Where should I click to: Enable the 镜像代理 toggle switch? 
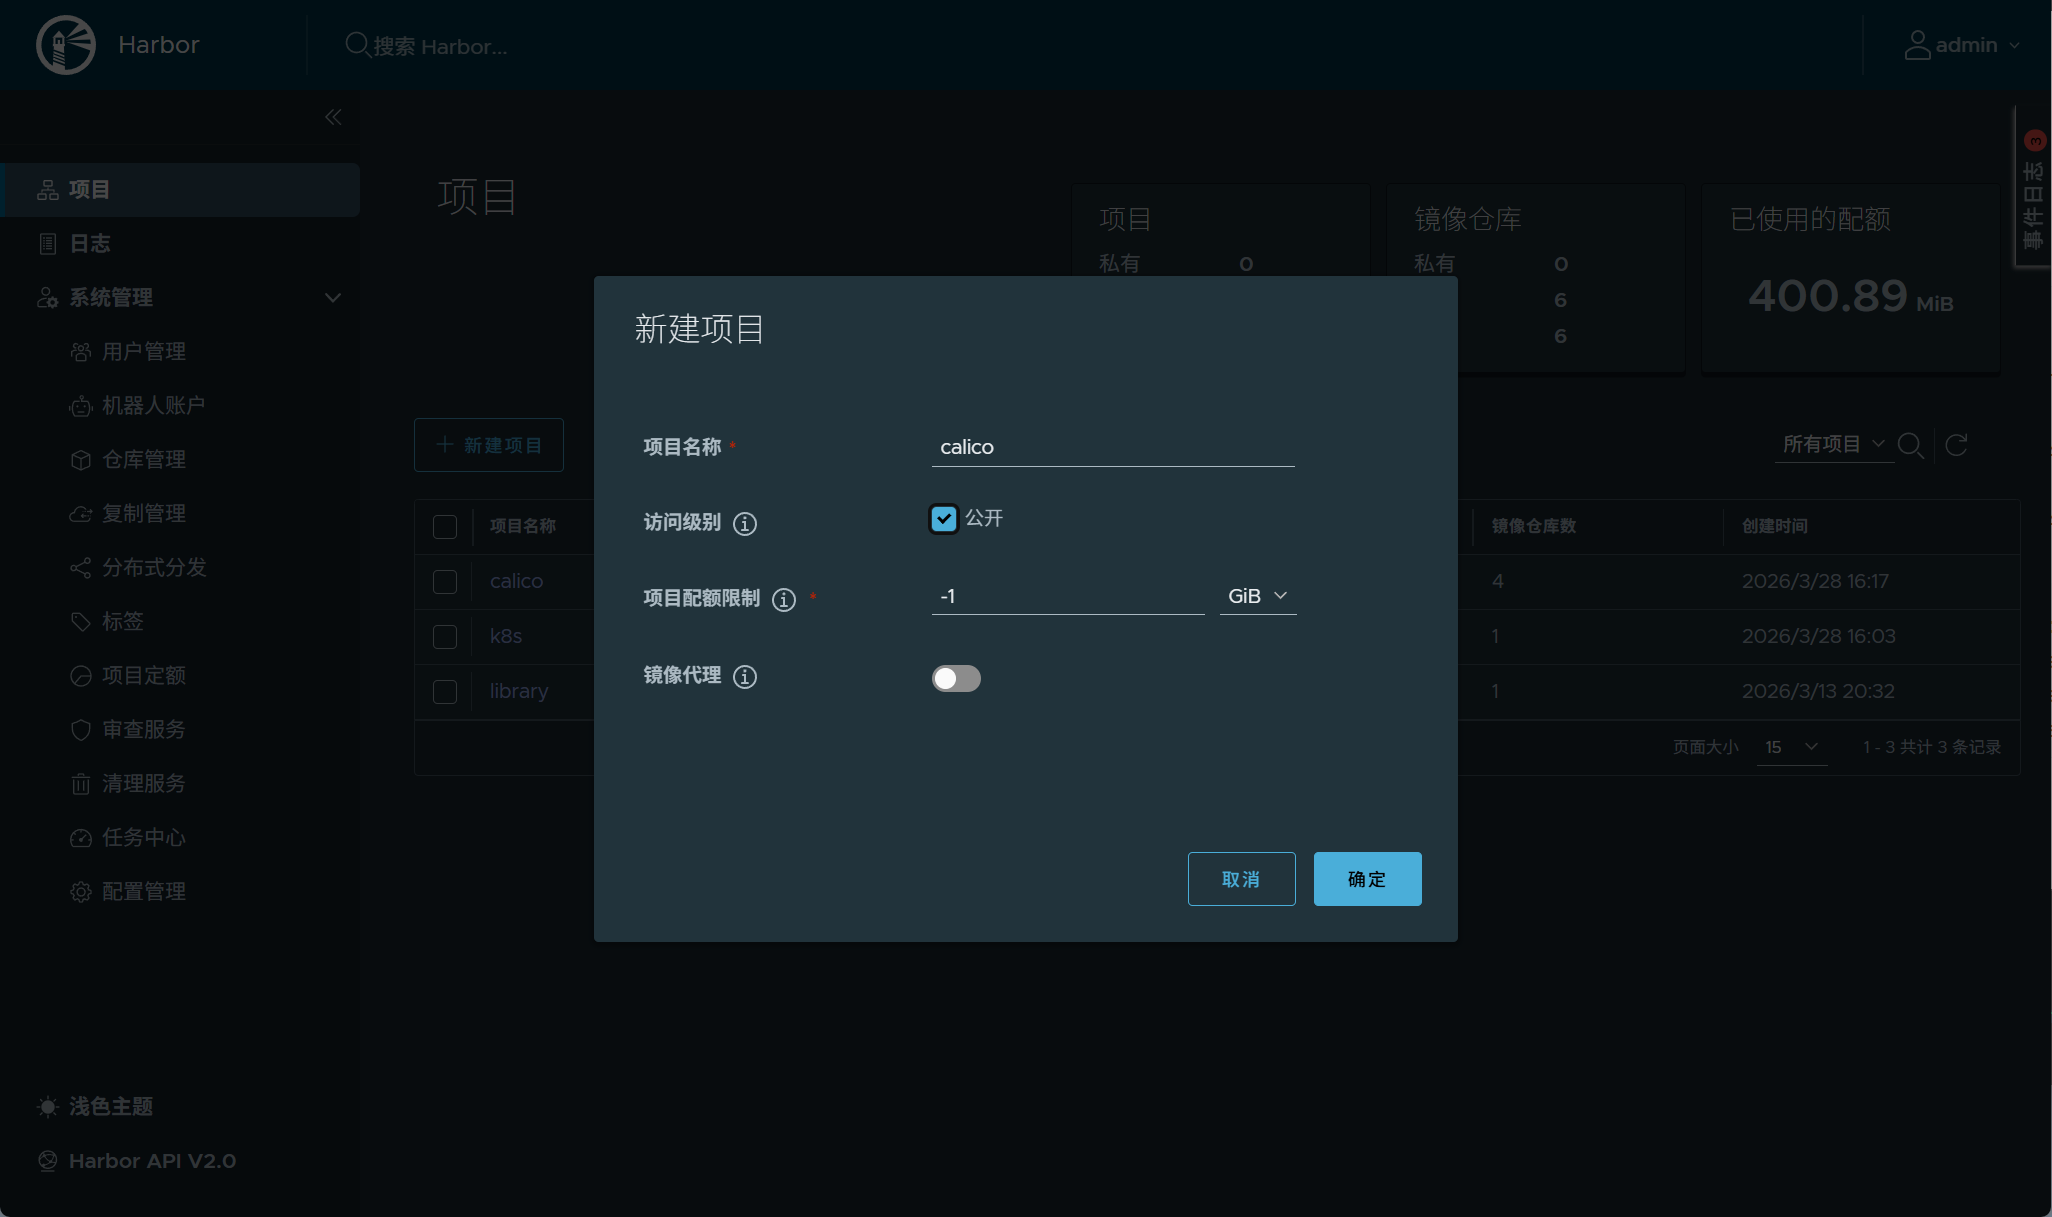tap(956, 678)
